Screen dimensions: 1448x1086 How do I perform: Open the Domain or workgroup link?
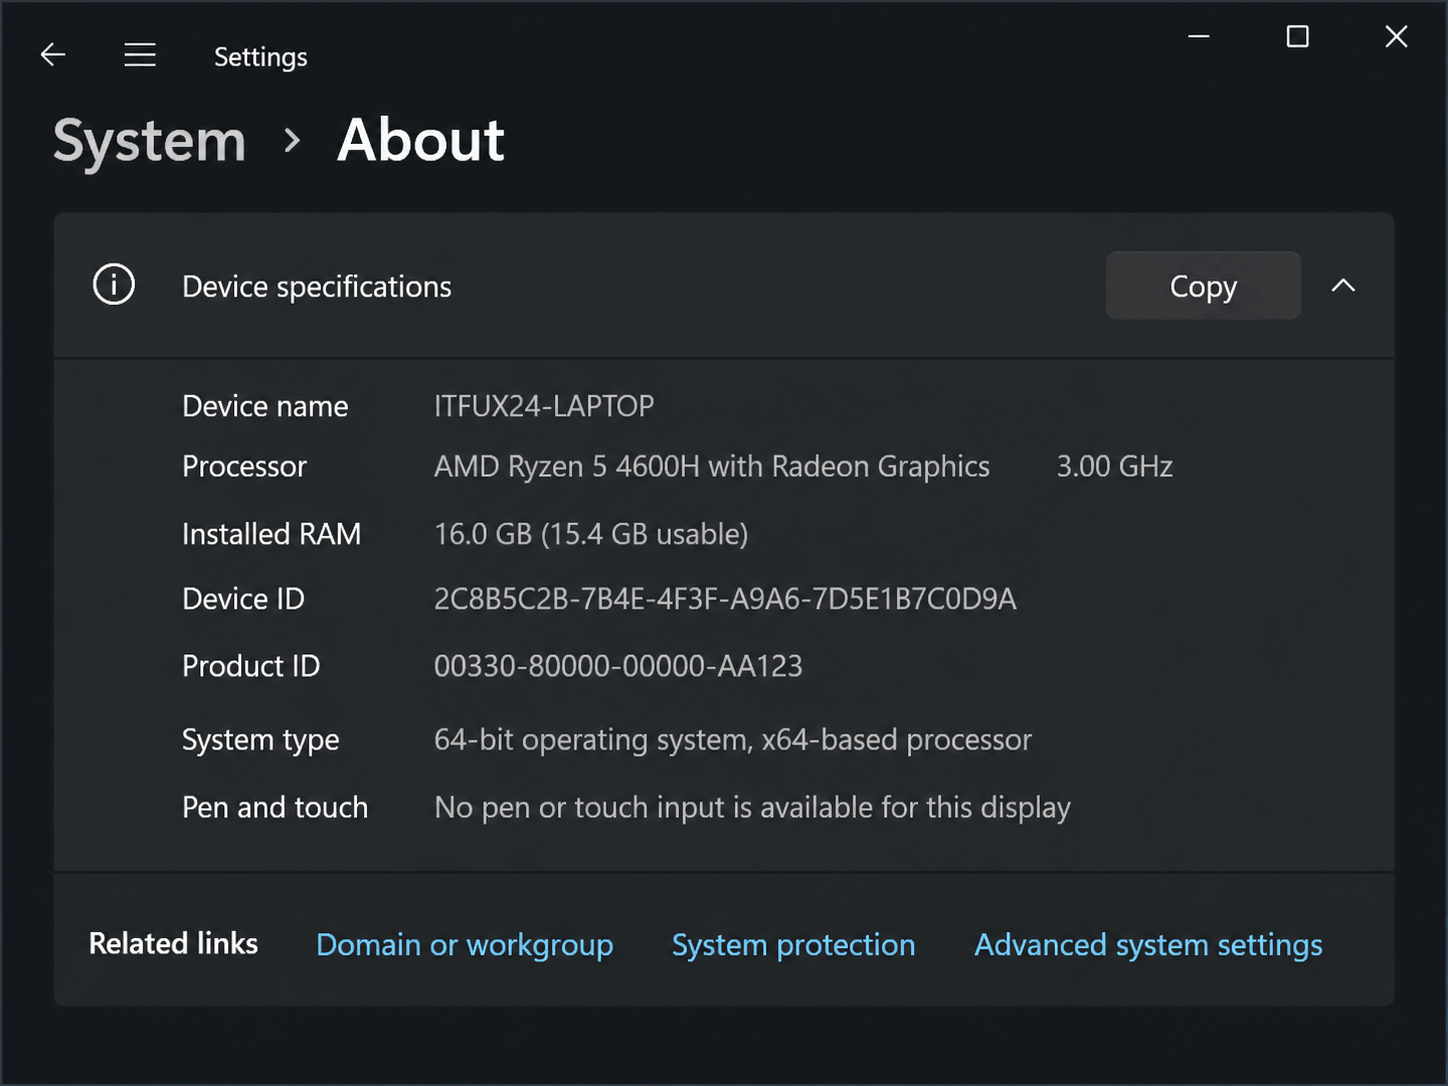[x=464, y=945]
